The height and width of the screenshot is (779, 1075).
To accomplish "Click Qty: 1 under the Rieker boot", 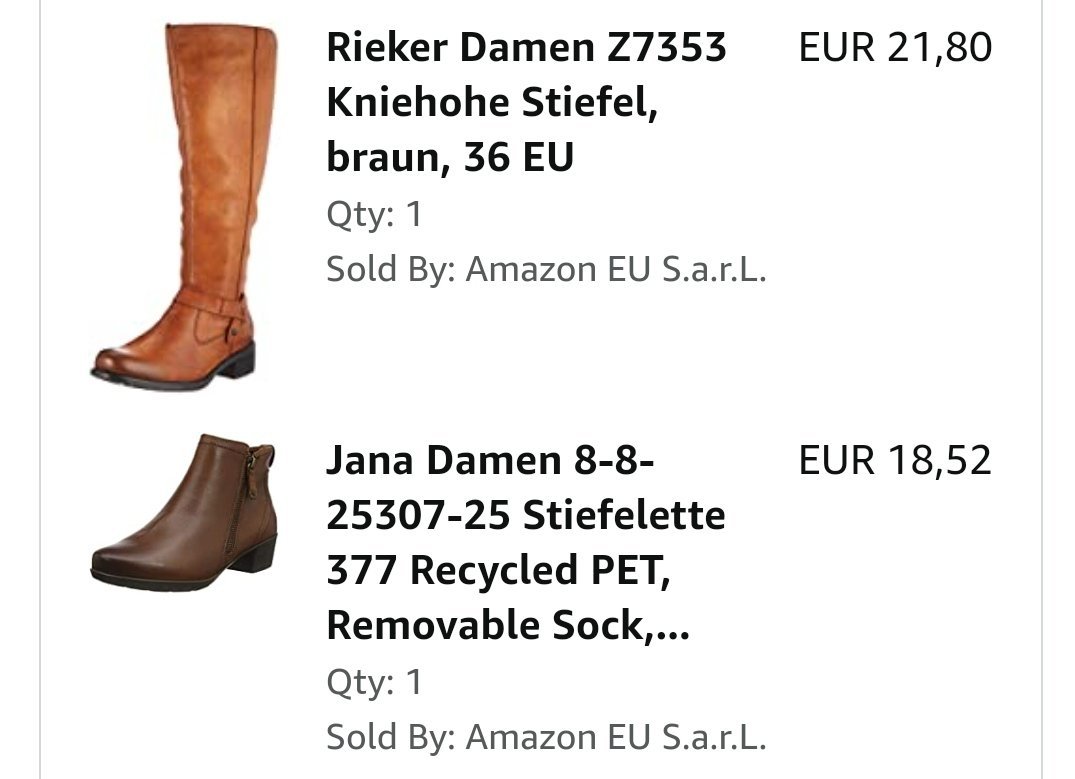I will [374, 214].
